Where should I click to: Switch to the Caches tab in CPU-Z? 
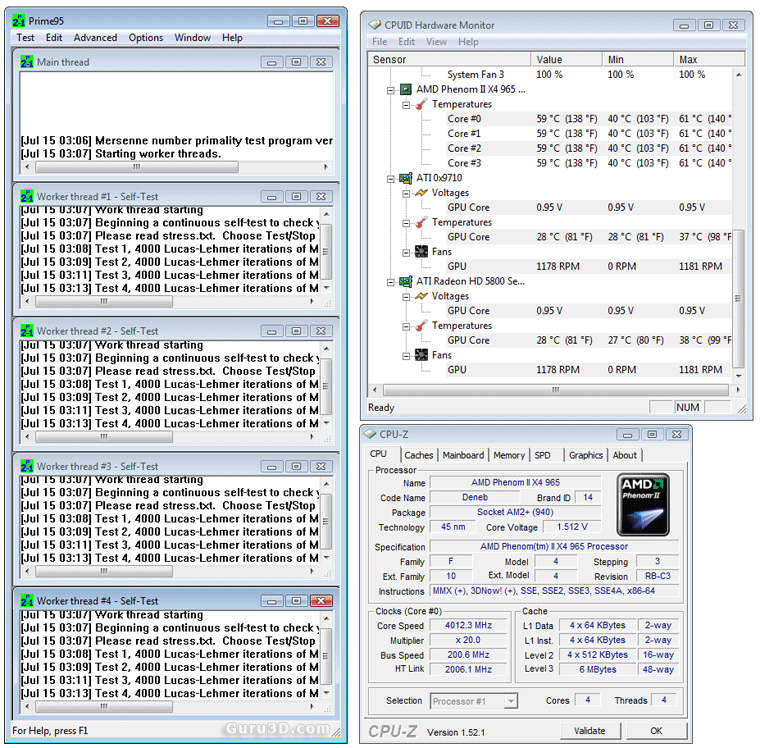418,456
